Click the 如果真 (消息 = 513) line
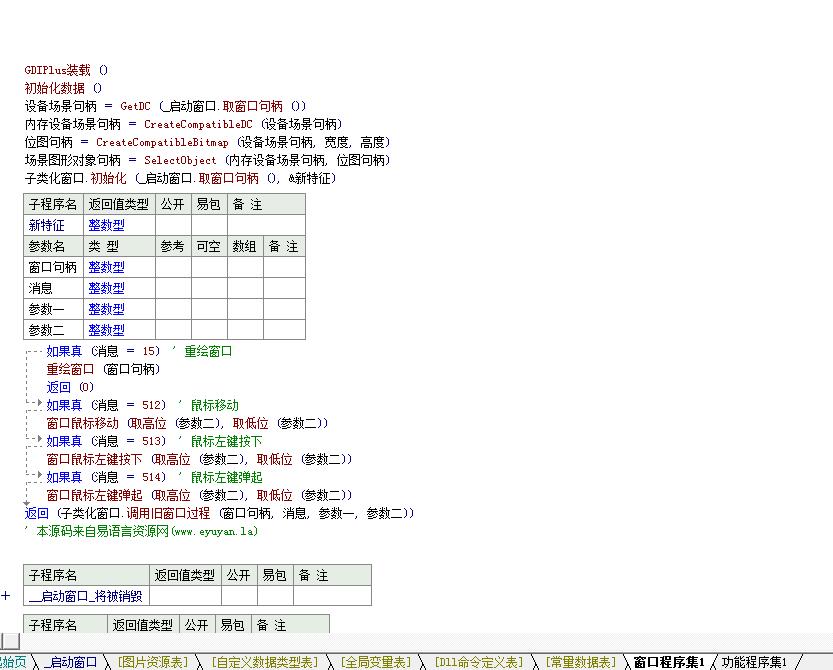Viewport: 833px width, 670px height. pos(154,442)
